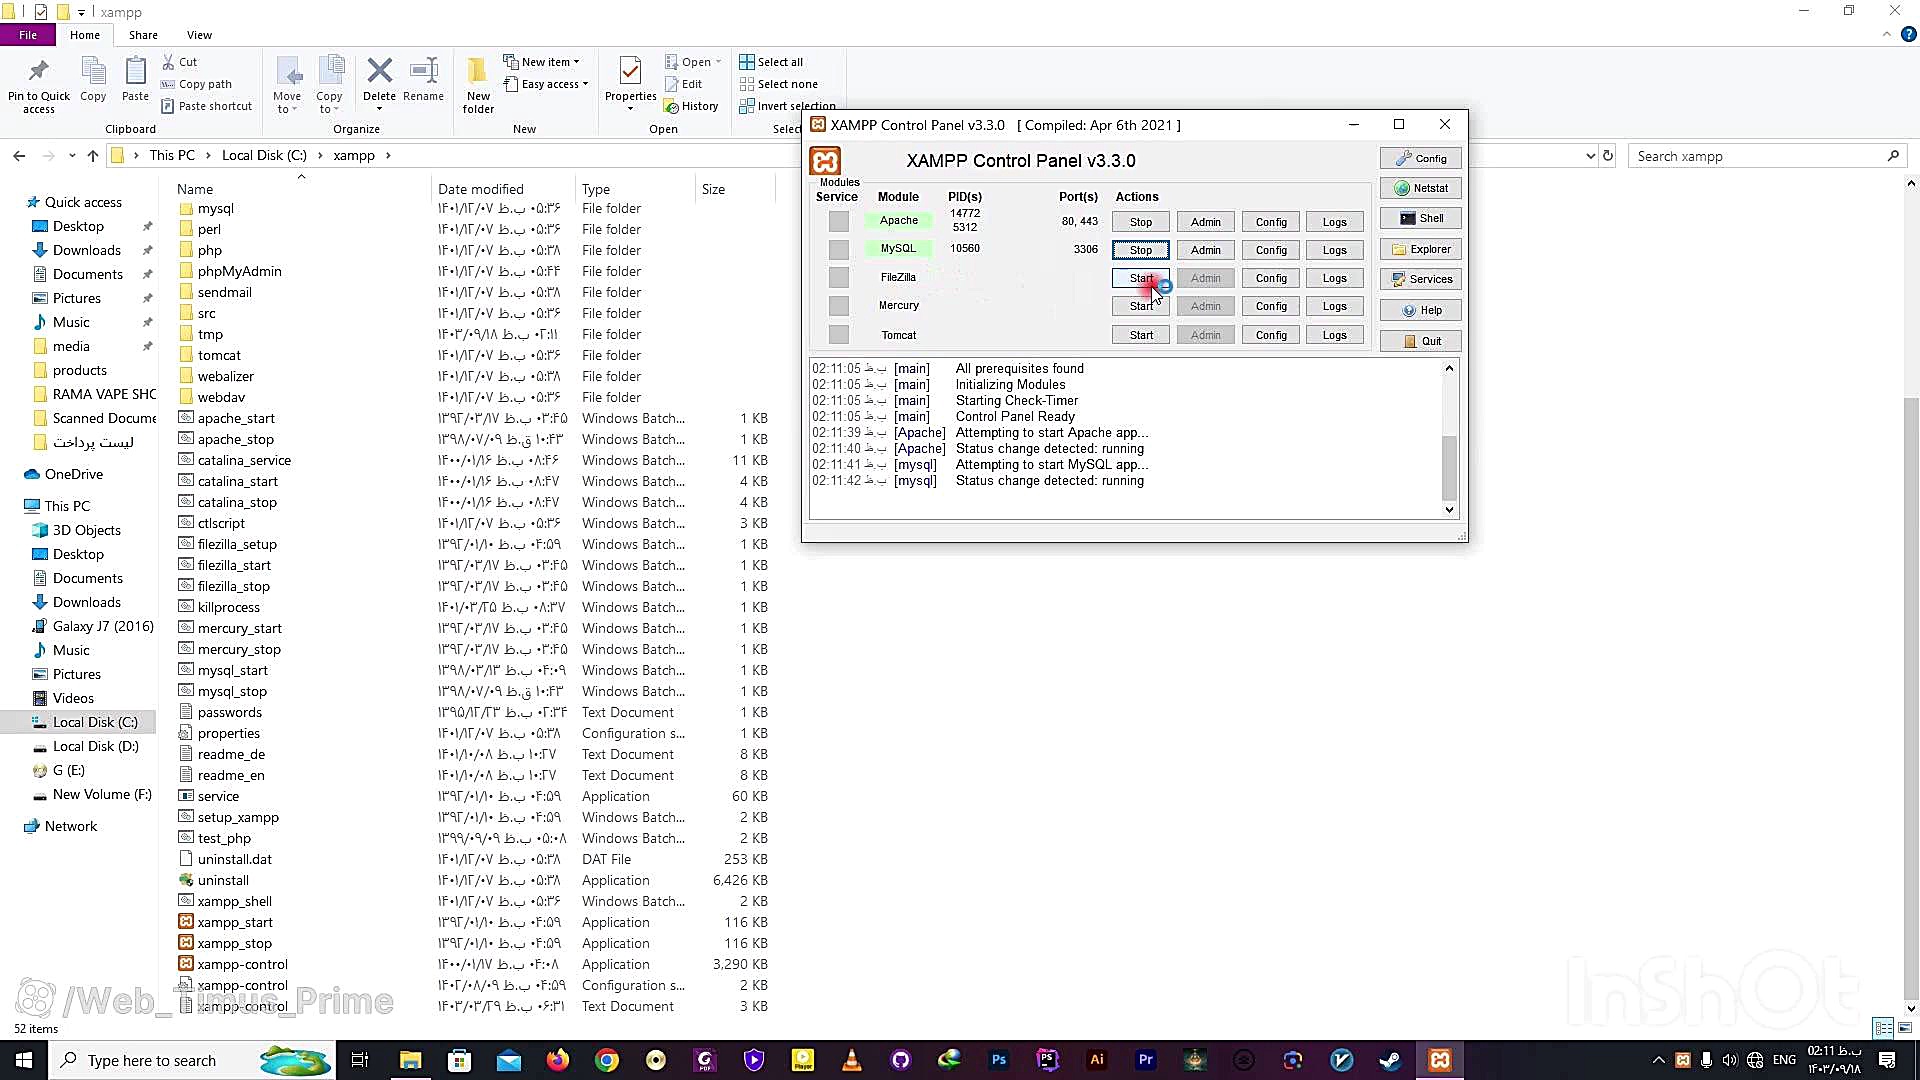Click Delete in Organize group
Screen dimensions: 1920x1080
tap(379, 84)
